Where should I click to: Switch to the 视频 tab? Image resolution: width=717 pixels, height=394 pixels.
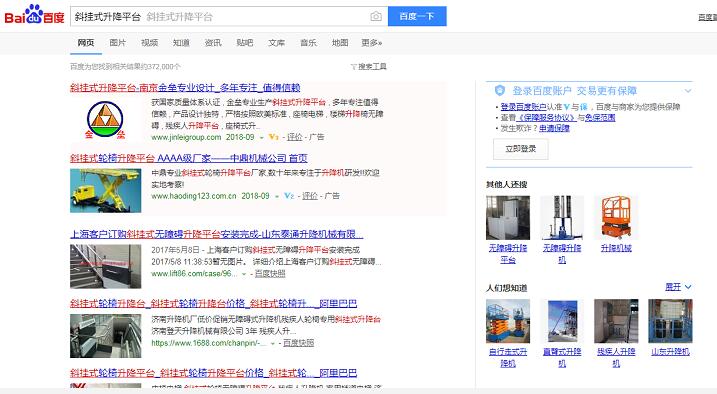[x=149, y=43]
